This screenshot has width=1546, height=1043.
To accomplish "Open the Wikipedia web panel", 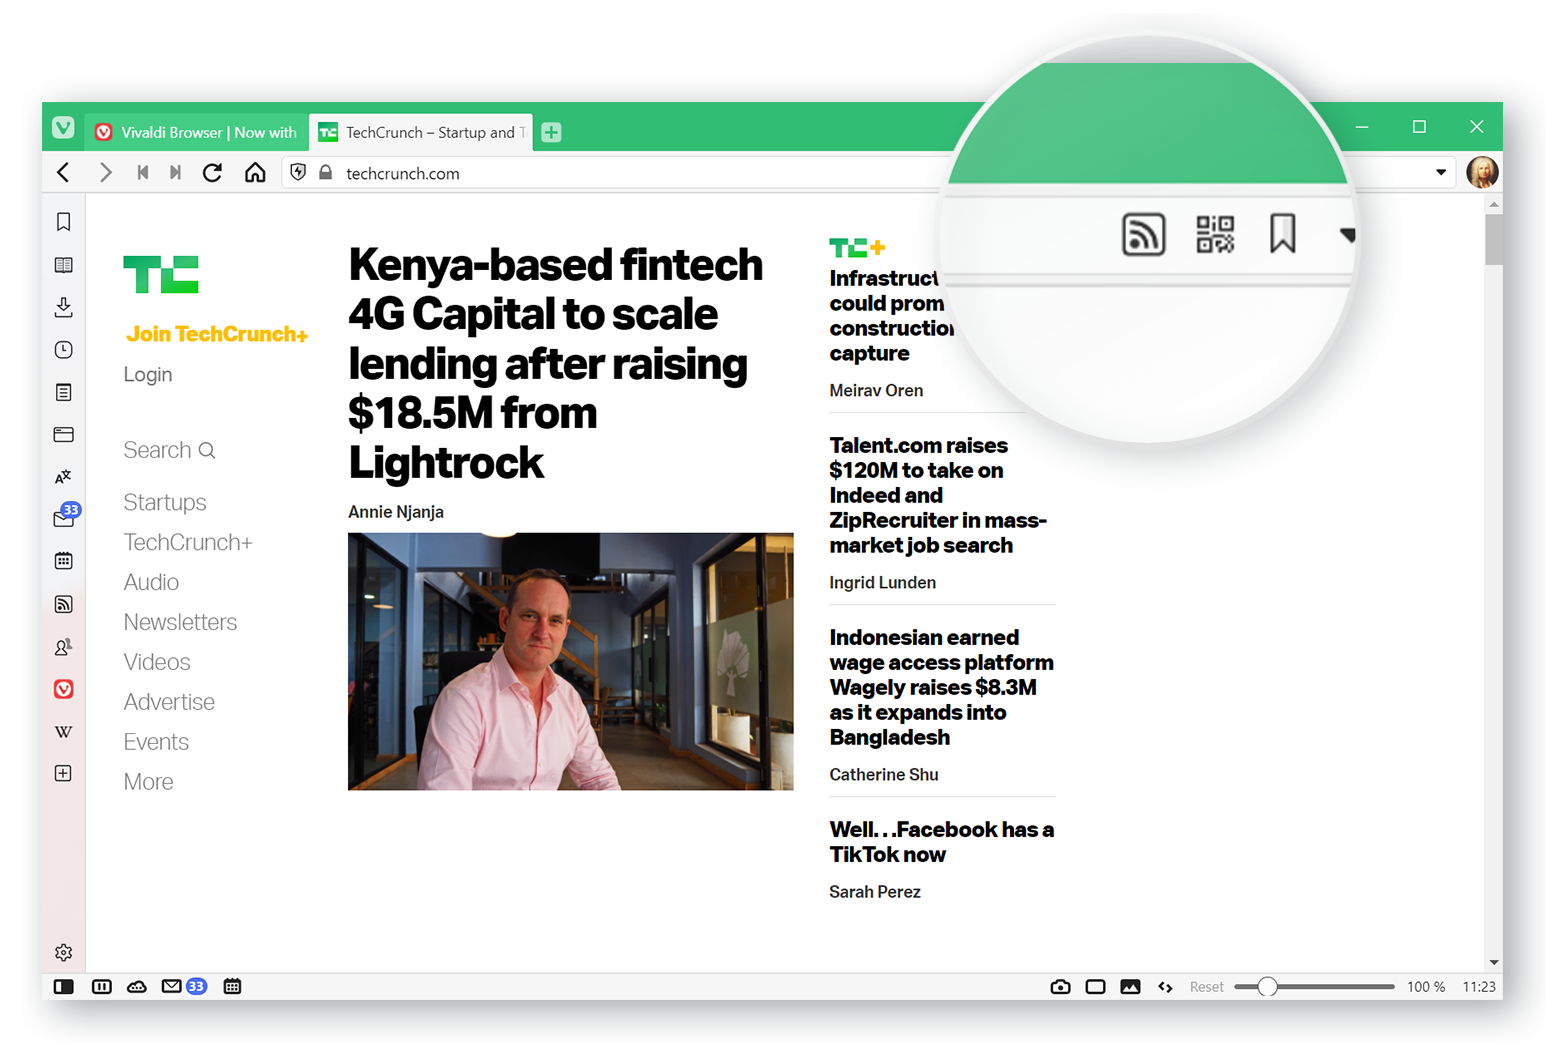I will (x=63, y=732).
